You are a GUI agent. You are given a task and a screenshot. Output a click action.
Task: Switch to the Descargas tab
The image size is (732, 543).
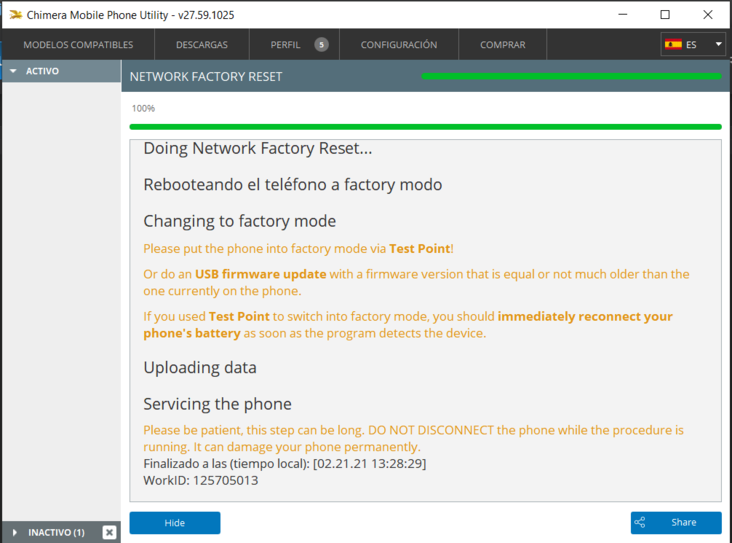pos(202,45)
